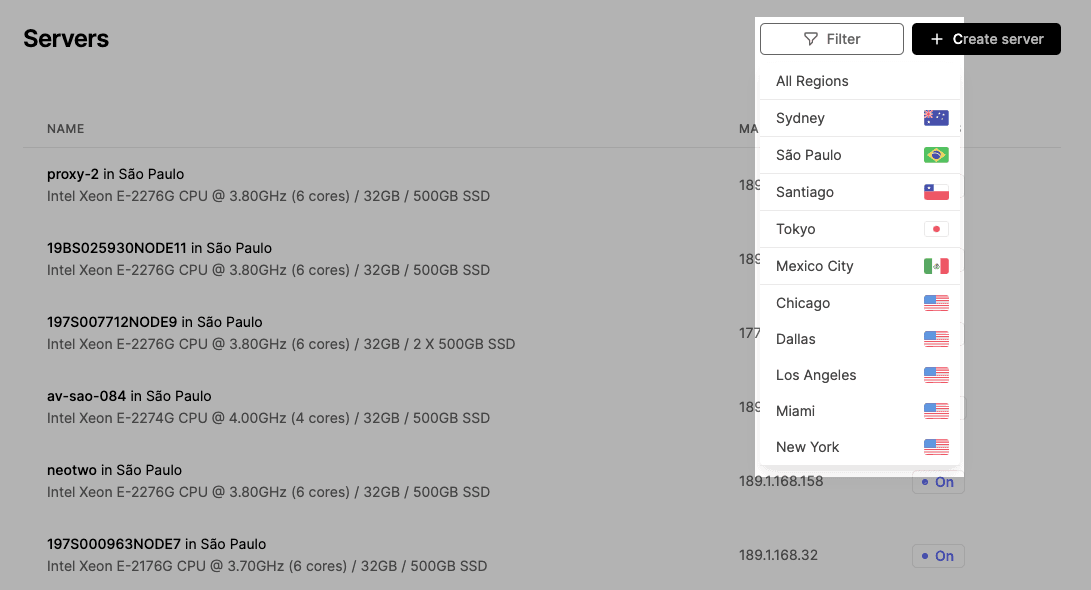
Task: Select All Regions in the region dropdown
Action: click(812, 81)
